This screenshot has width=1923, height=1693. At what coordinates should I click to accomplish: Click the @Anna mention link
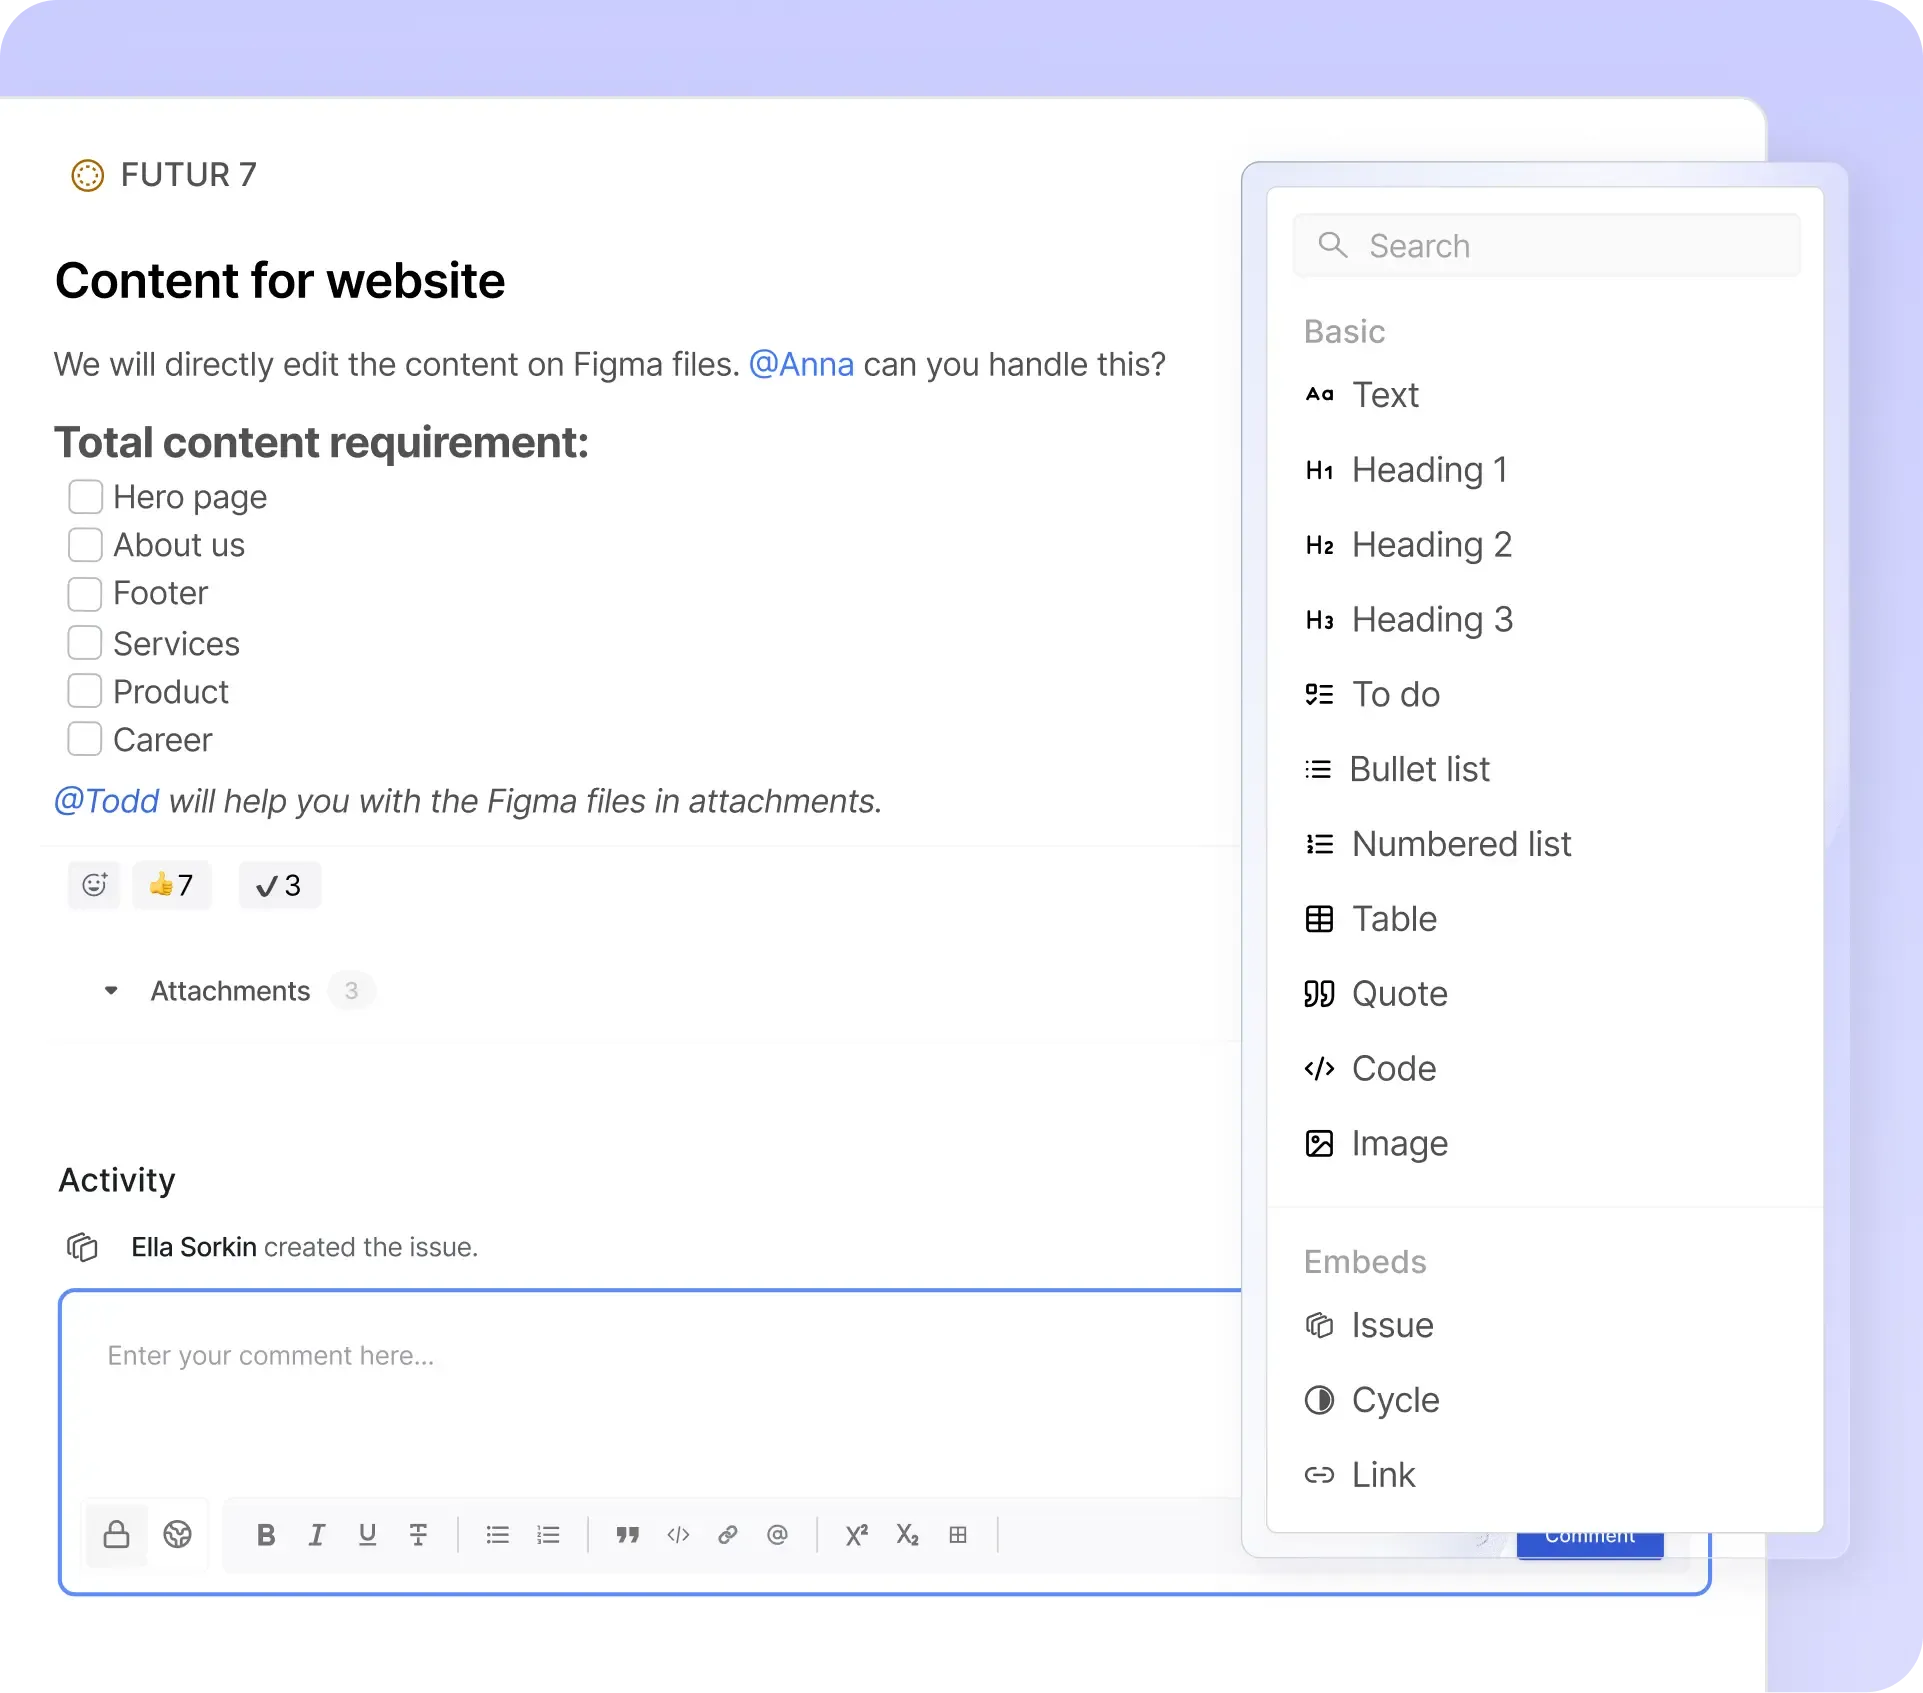[801, 364]
